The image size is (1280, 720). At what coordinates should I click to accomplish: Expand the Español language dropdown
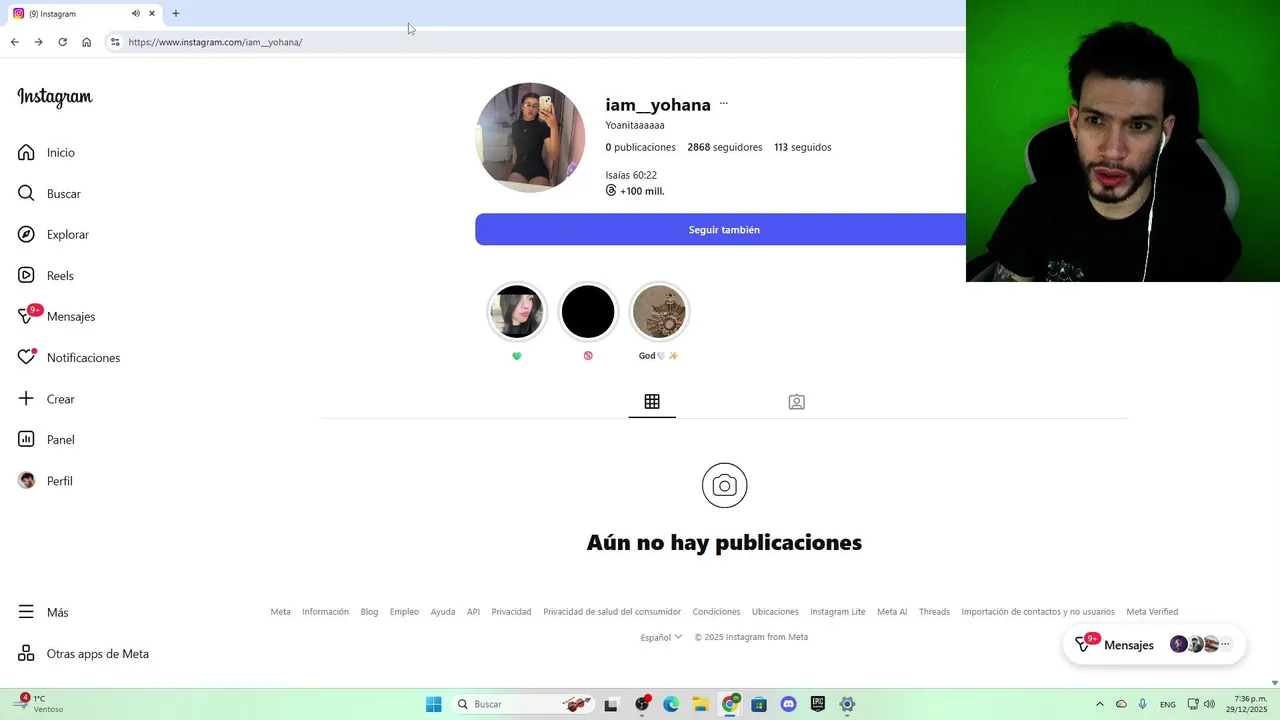(661, 637)
